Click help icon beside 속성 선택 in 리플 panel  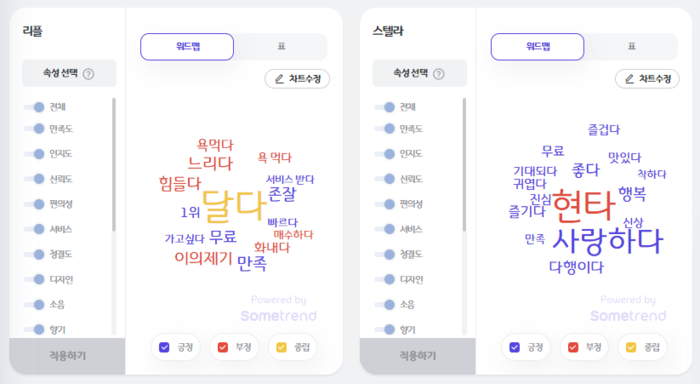tap(88, 74)
